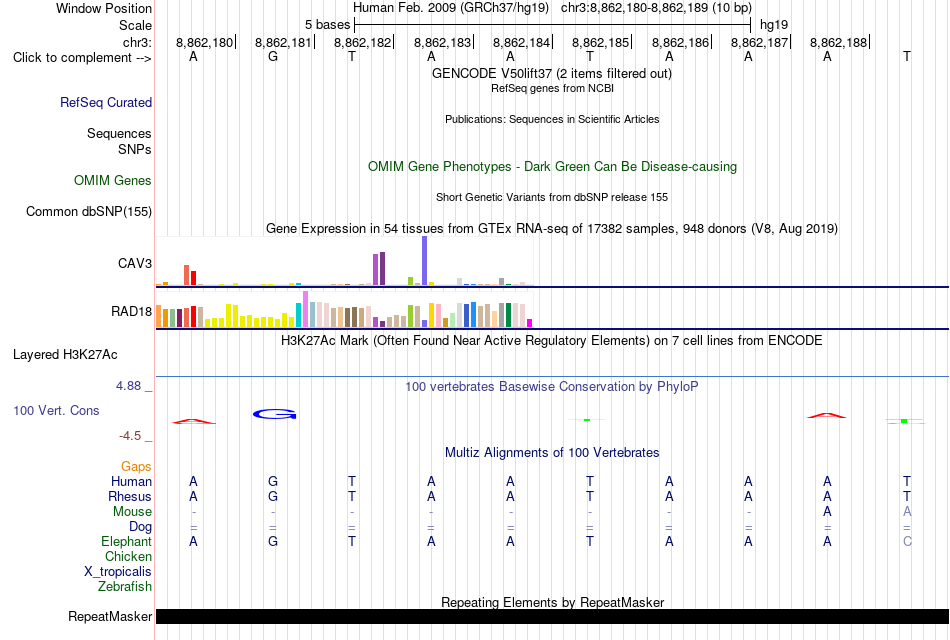This screenshot has height=640, width=950.
Task: Click the OMIM Genes track label
Action: click(113, 181)
